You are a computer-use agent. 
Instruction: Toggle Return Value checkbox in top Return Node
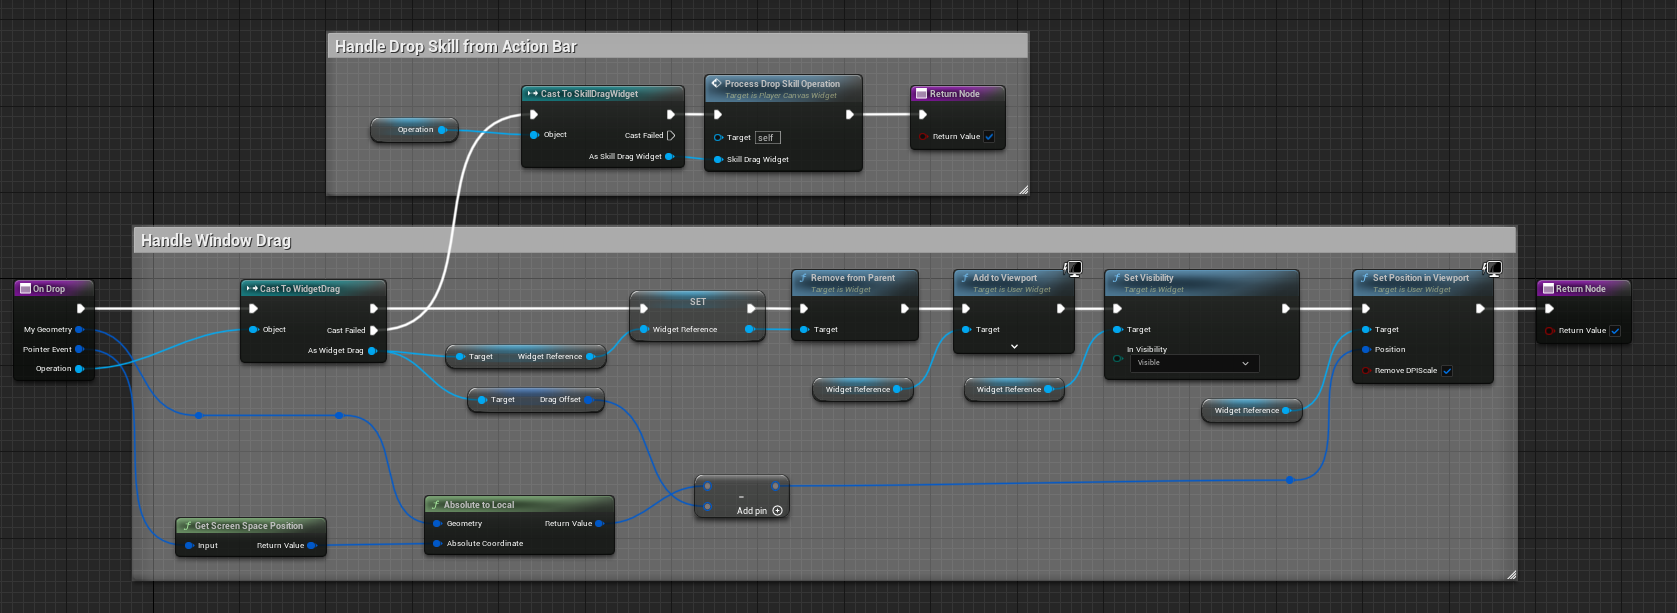[989, 137]
